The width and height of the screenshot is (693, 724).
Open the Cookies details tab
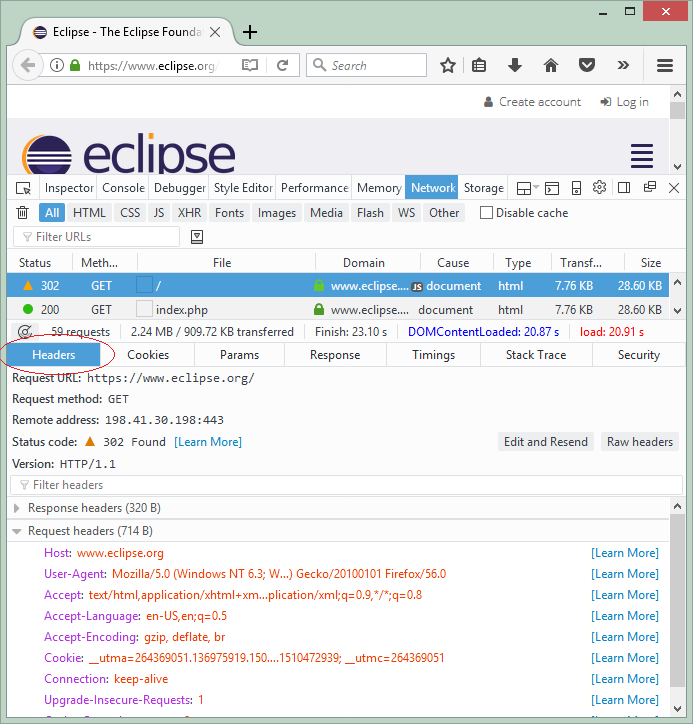point(148,355)
